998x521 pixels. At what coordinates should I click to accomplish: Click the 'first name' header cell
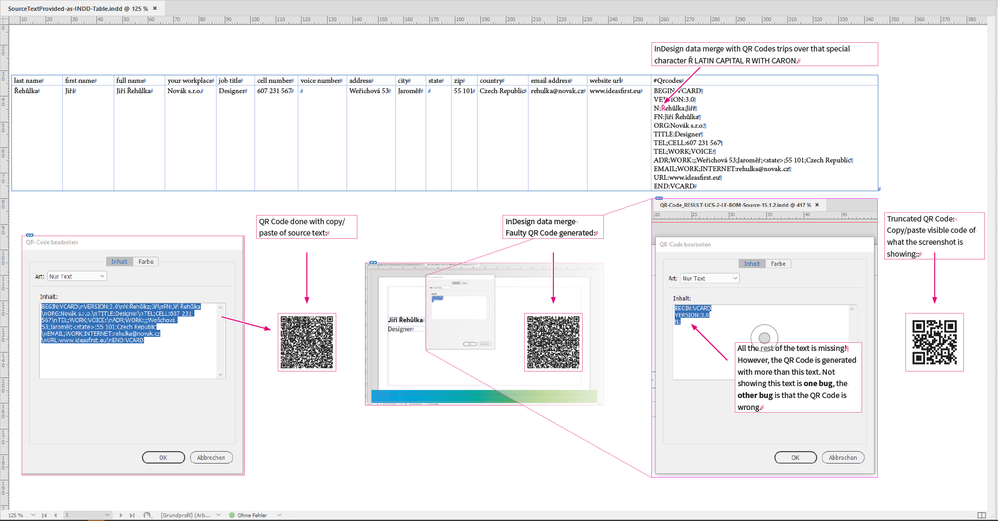click(88, 81)
